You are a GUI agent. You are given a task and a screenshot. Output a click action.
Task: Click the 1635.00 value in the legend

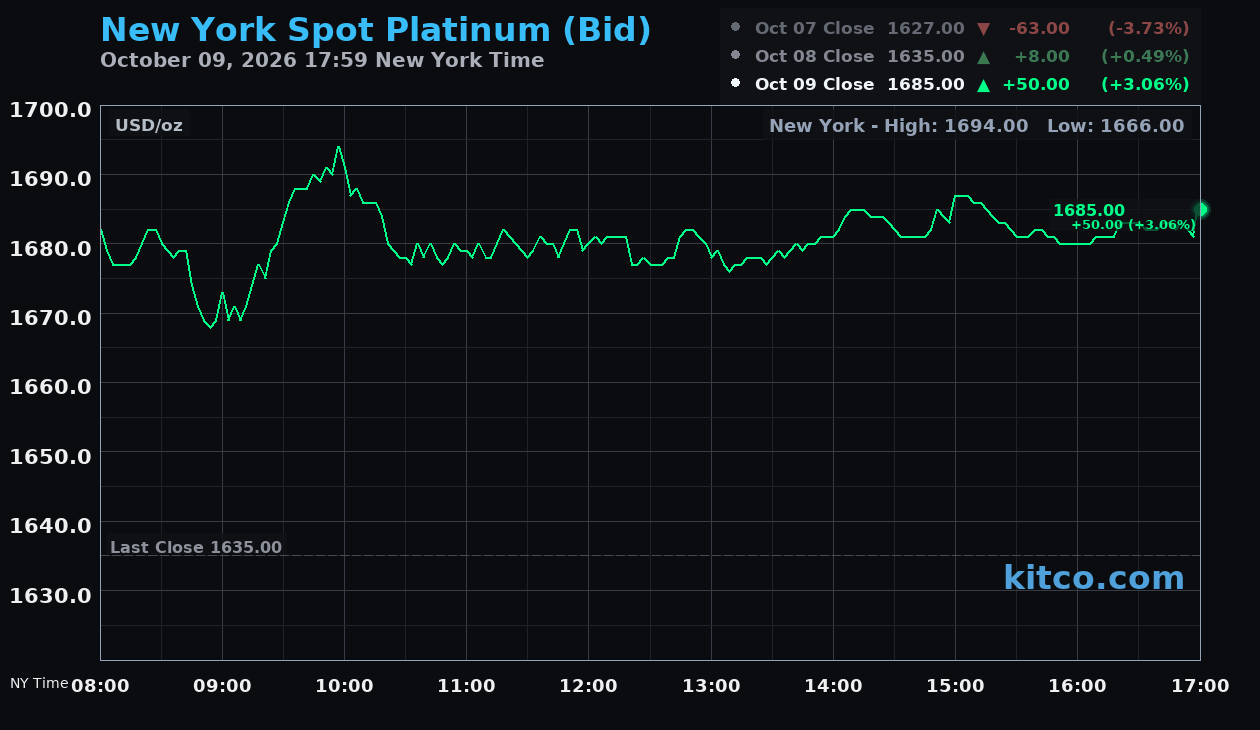926,57
